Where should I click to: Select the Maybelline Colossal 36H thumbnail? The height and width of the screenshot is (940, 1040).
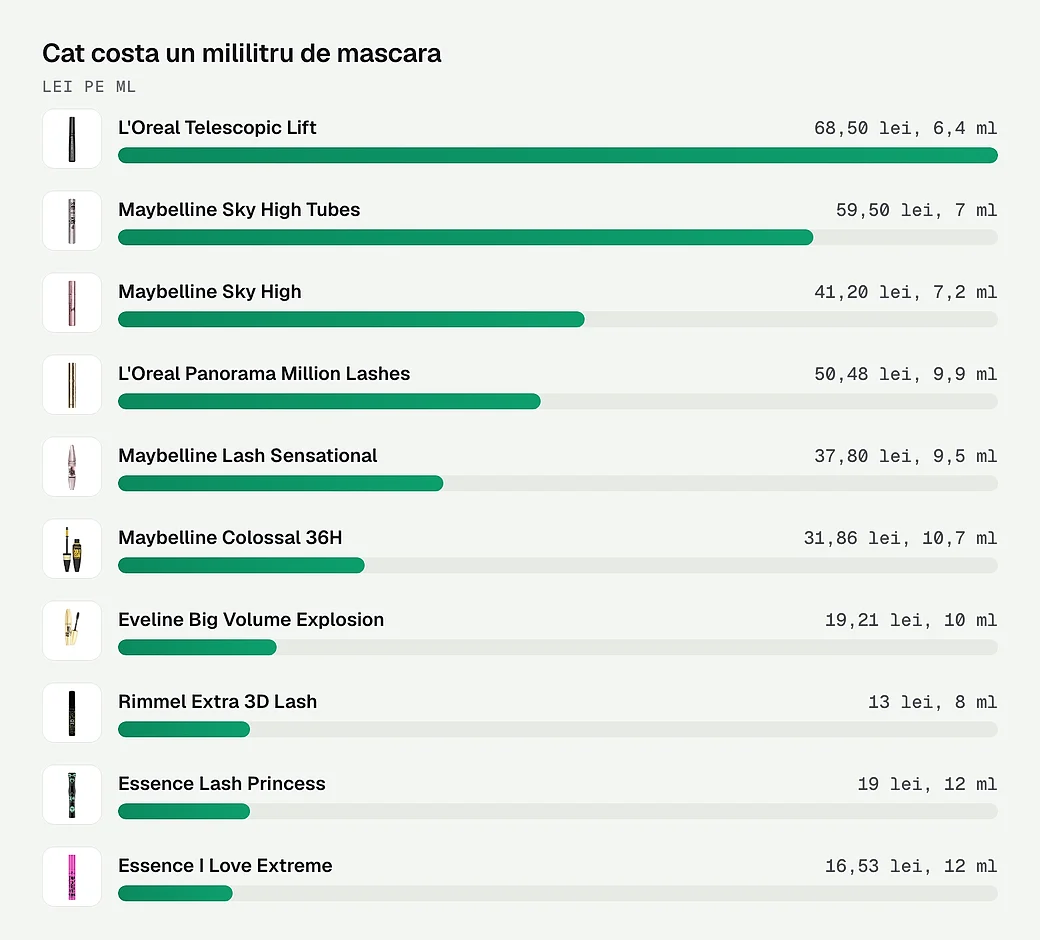(x=72, y=549)
